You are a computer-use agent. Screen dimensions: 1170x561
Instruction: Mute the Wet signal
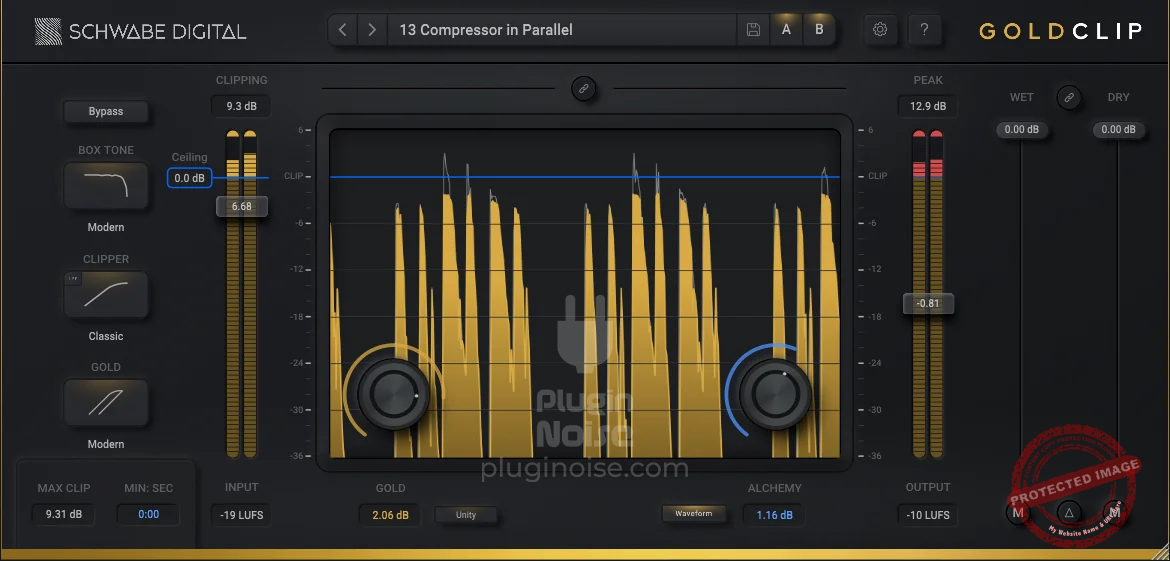click(1018, 513)
